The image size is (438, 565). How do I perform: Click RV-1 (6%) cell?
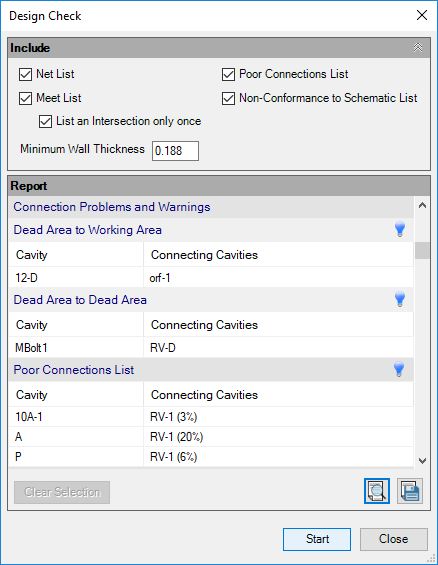pyautogui.click(x=278, y=457)
